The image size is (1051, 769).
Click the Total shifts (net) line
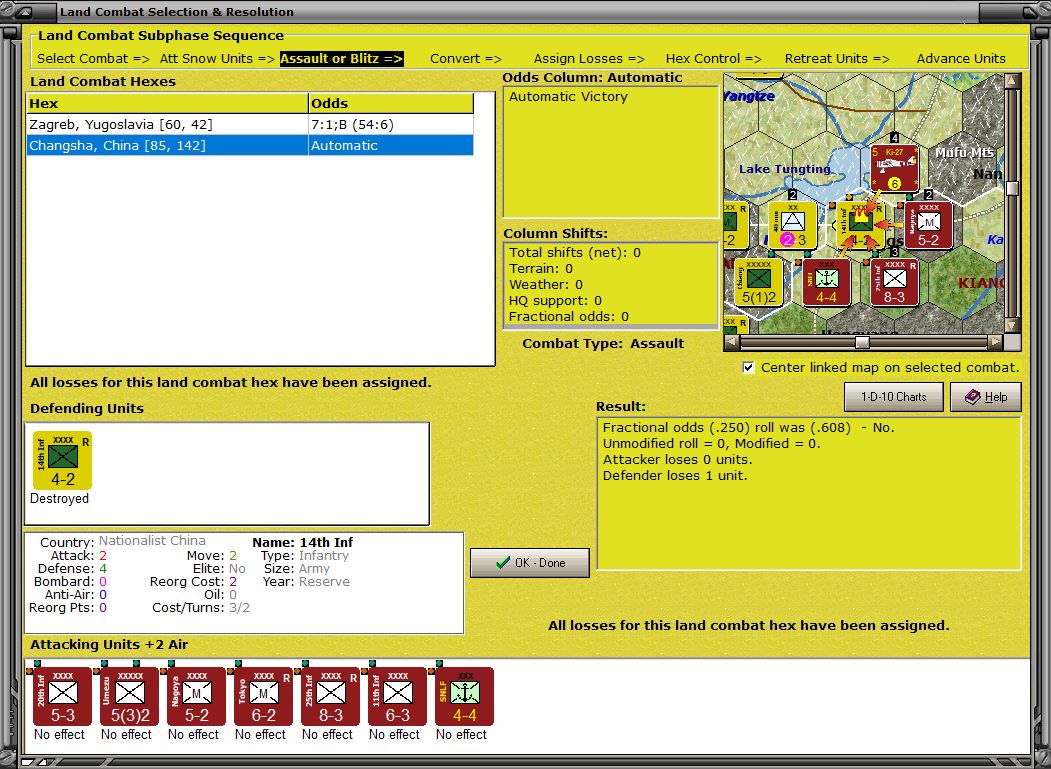[574, 253]
